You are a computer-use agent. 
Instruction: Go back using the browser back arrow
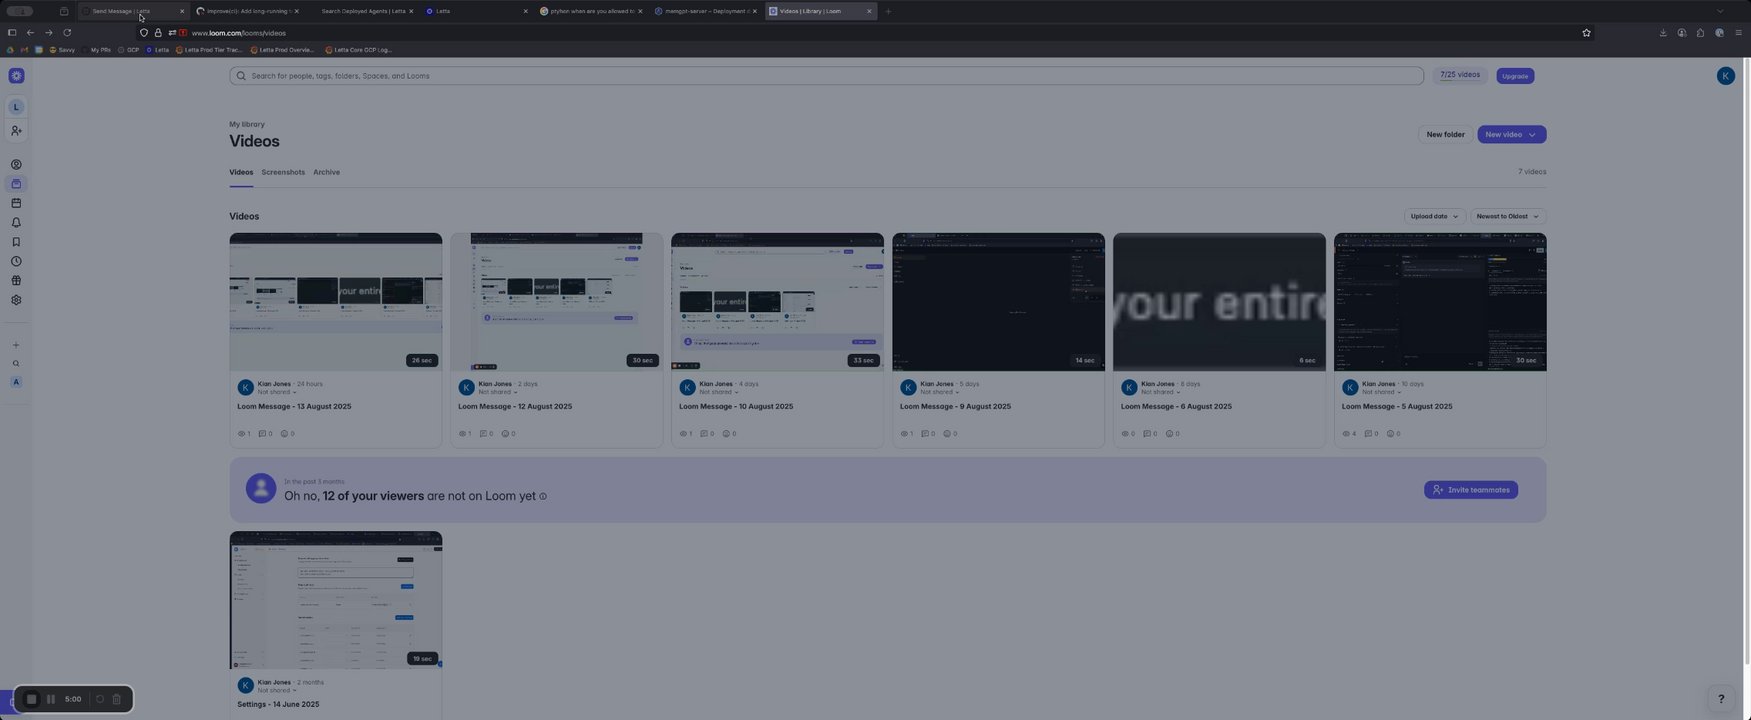coord(30,33)
